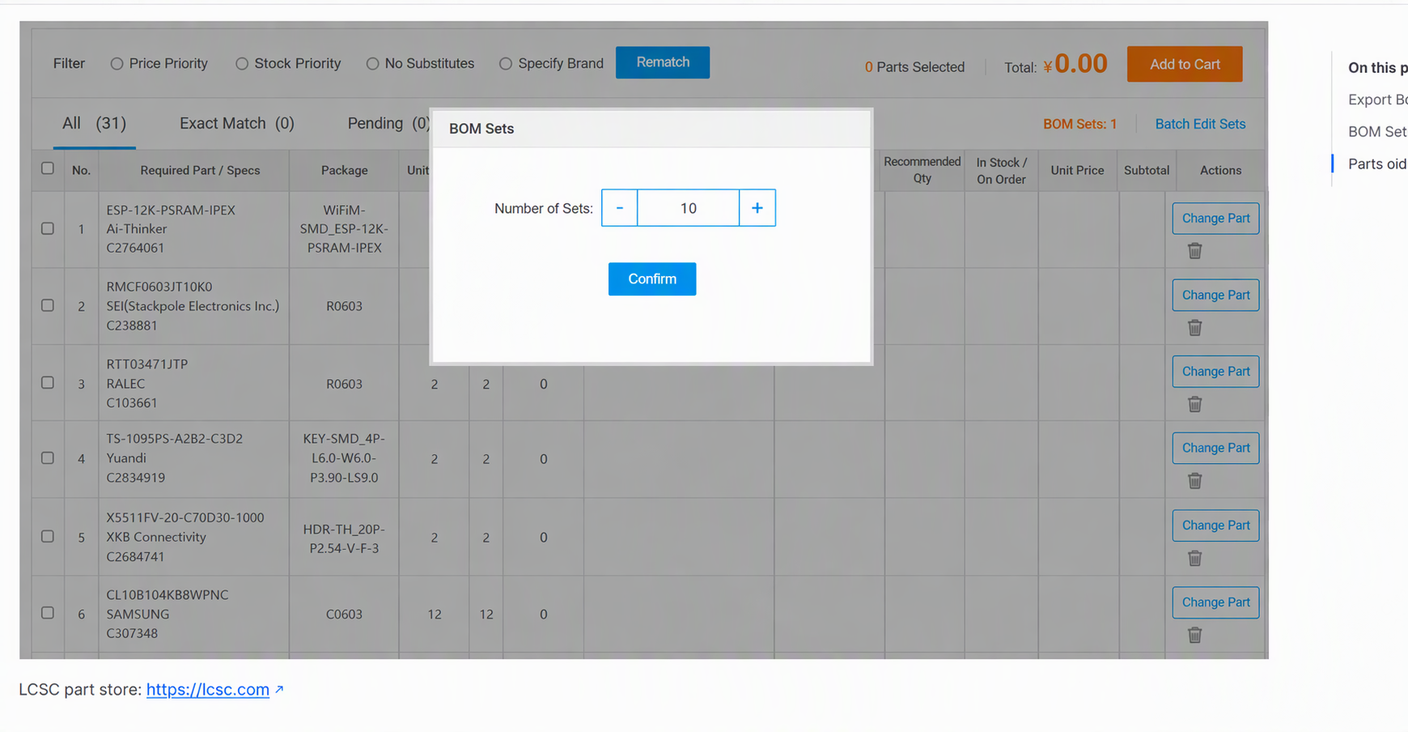Click Change Part for CL10B104KB8WPNC
The height and width of the screenshot is (732, 1408).
click(x=1216, y=602)
